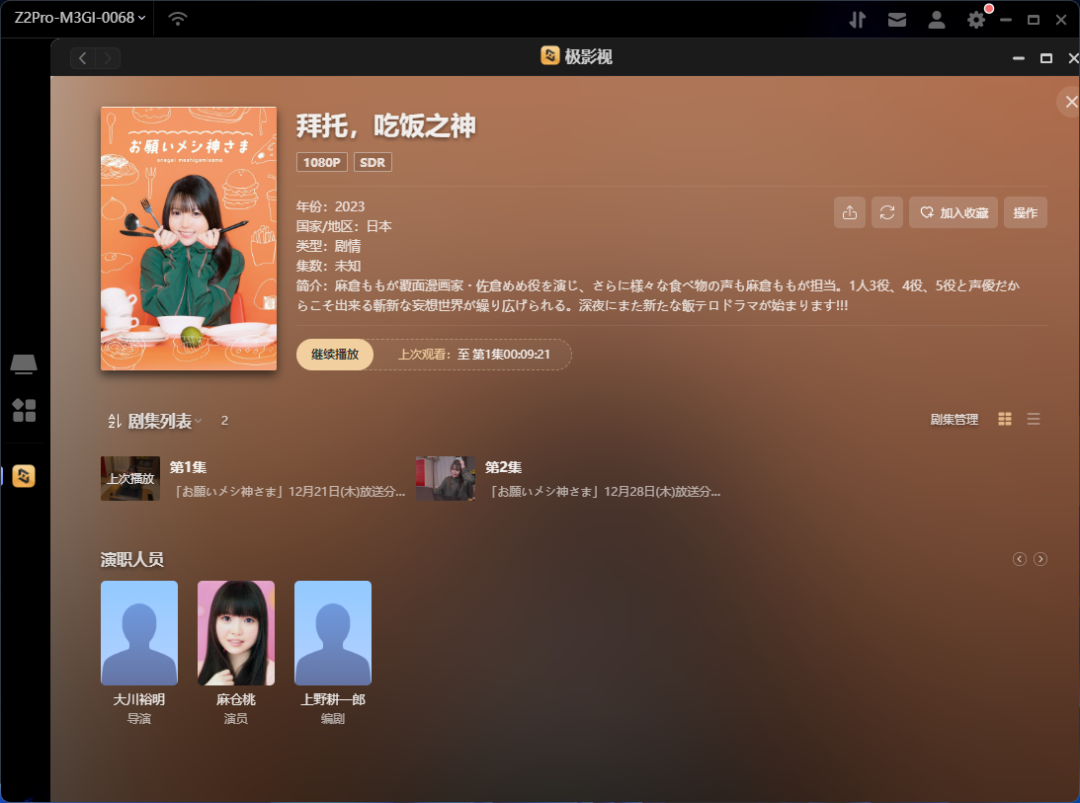Open the user account icon
The width and height of the screenshot is (1080, 803).
click(x=936, y=20)
